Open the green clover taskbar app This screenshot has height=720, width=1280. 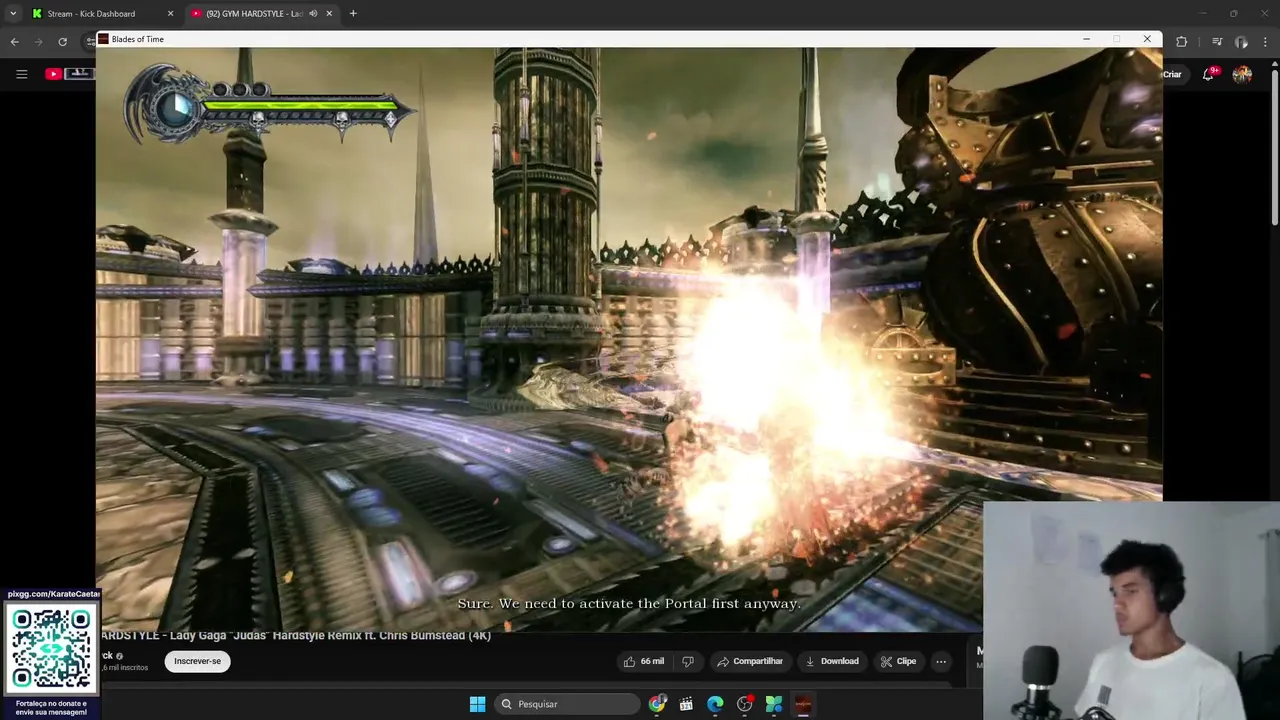774,704
